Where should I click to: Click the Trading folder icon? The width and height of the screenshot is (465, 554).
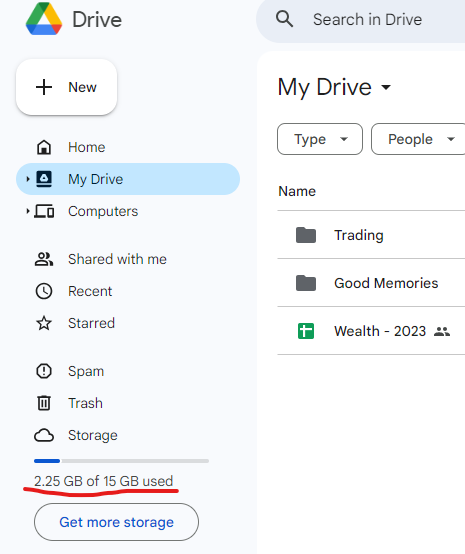[x=306, y=235]
